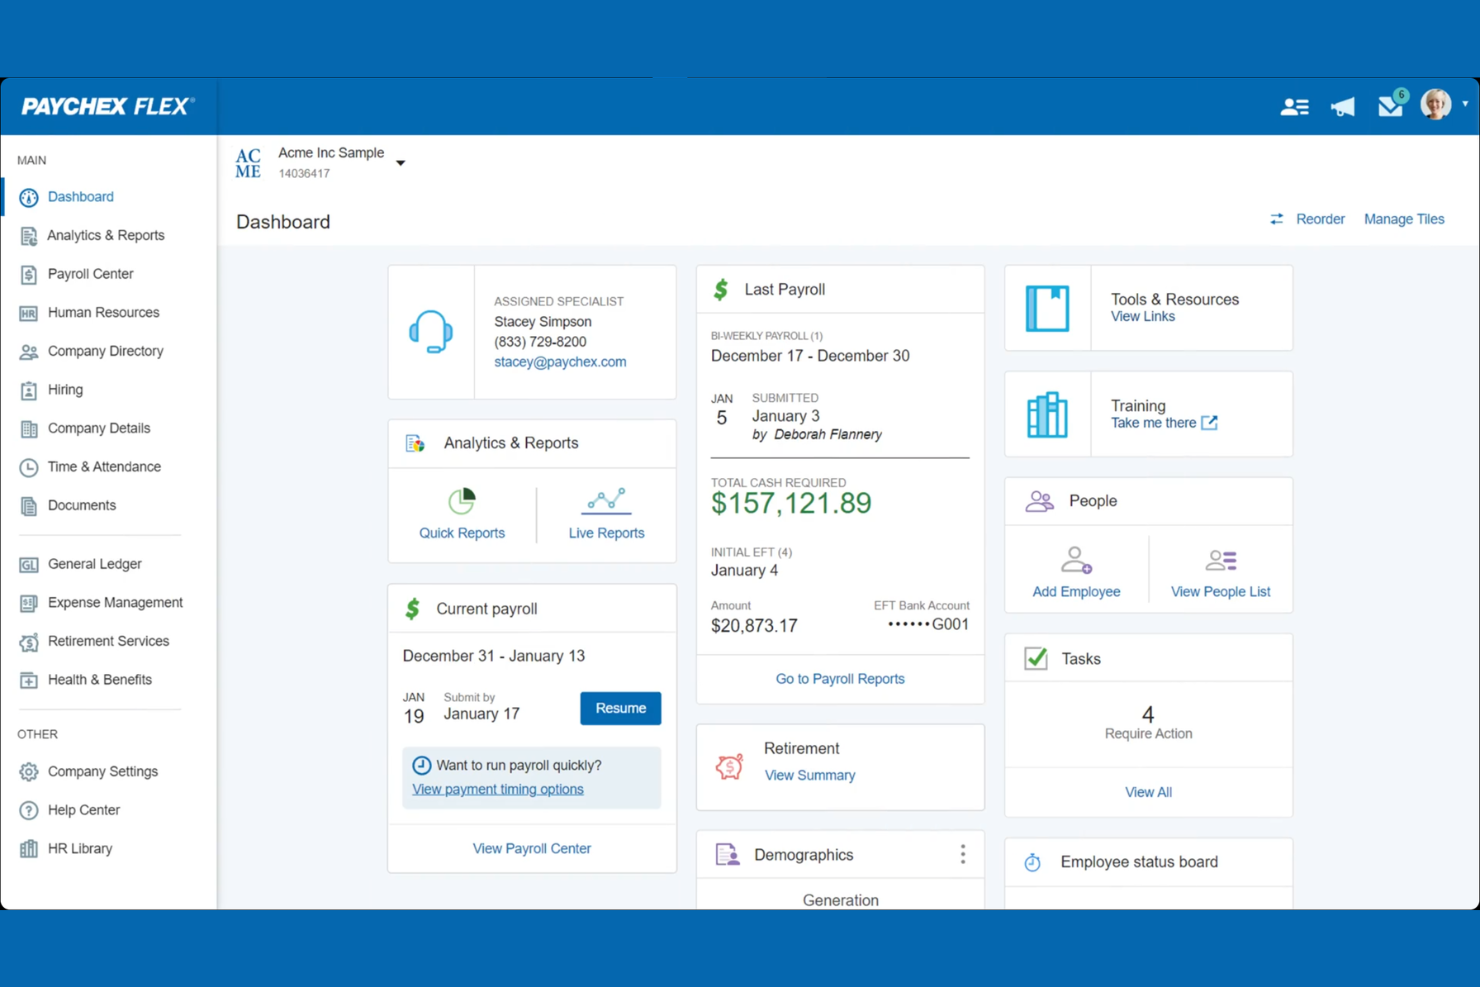
Task: Email stacey@paychex.com link
Action: pos(560,362)
